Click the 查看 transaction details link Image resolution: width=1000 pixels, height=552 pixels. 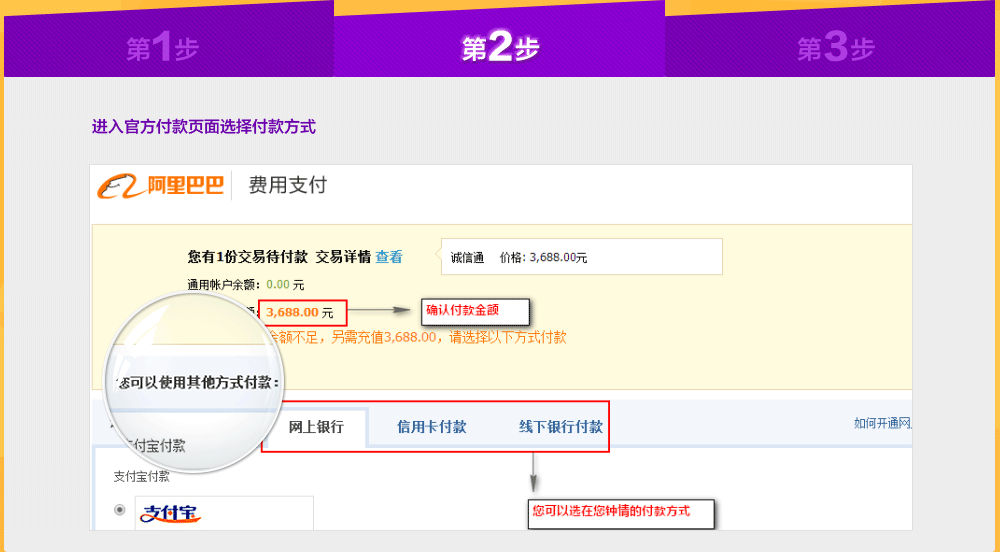pos(389,257)
